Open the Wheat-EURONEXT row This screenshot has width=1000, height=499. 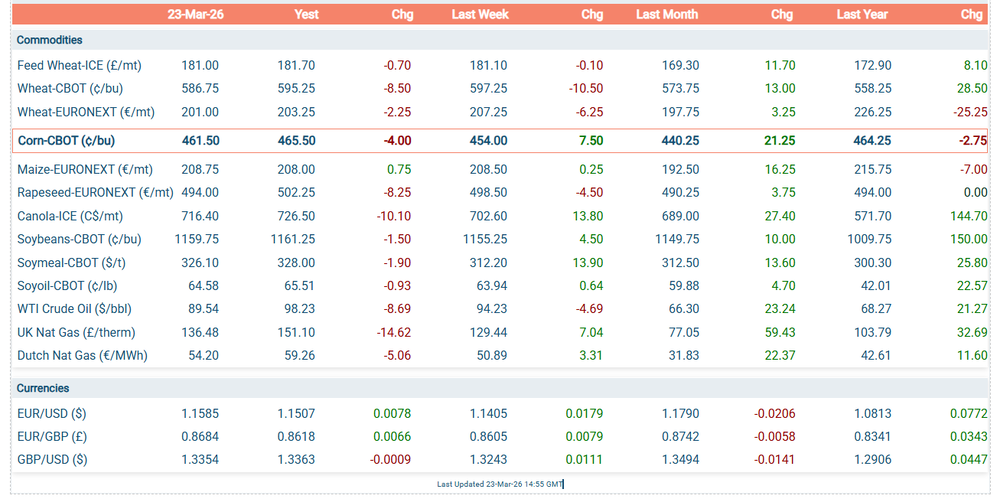[x=500, y=112]
